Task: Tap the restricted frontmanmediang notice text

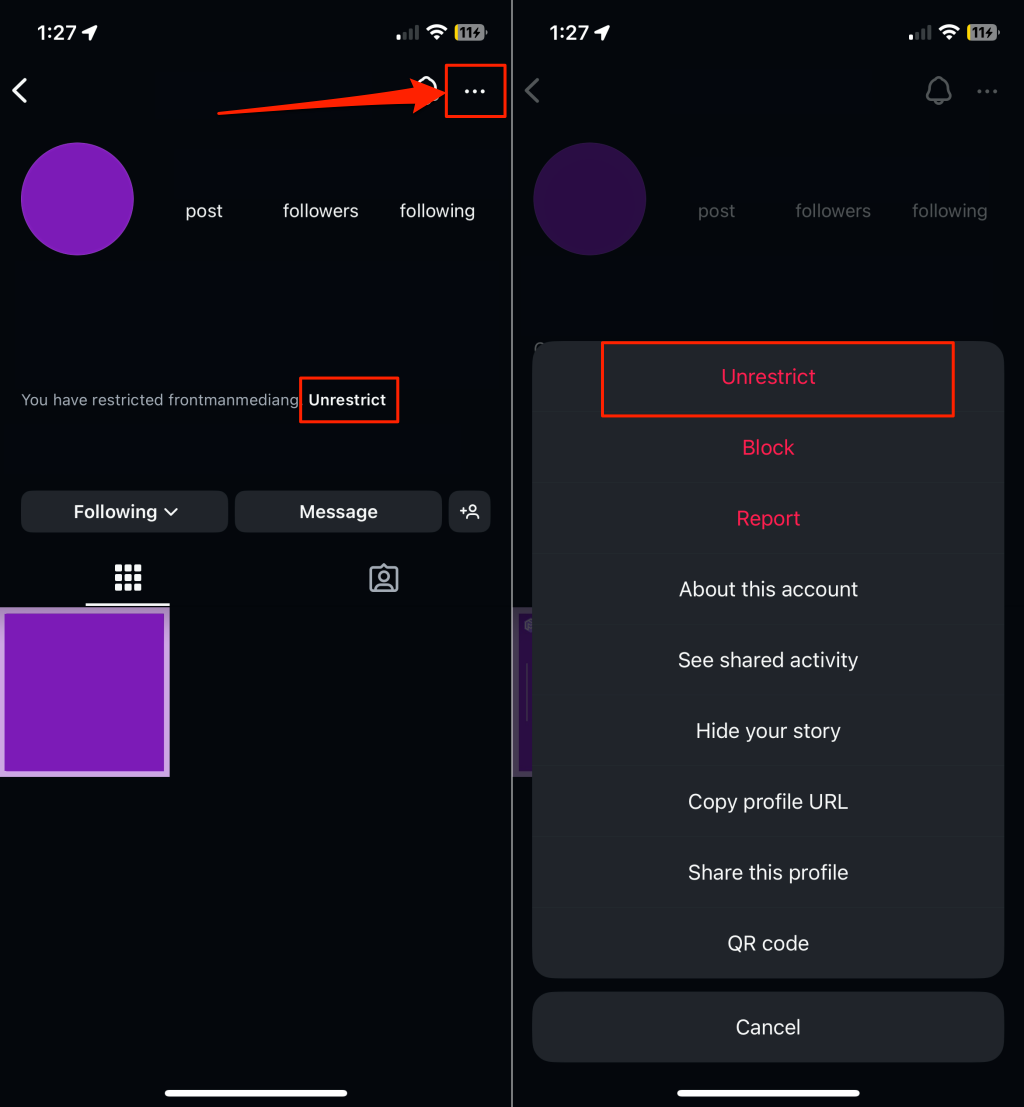Action: tap(160, 400)
